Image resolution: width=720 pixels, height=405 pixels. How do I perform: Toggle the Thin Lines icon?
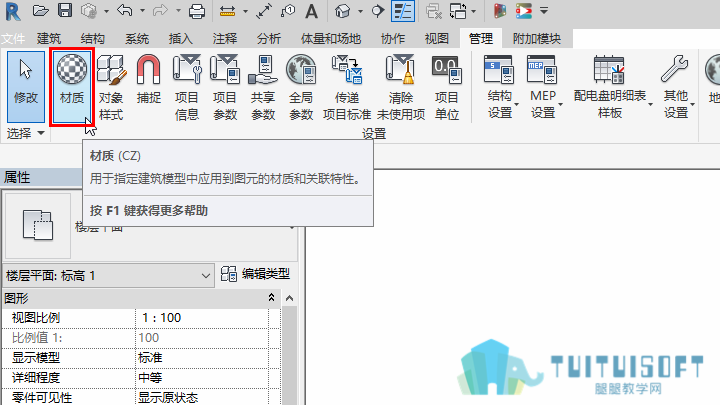coord(403,11)
